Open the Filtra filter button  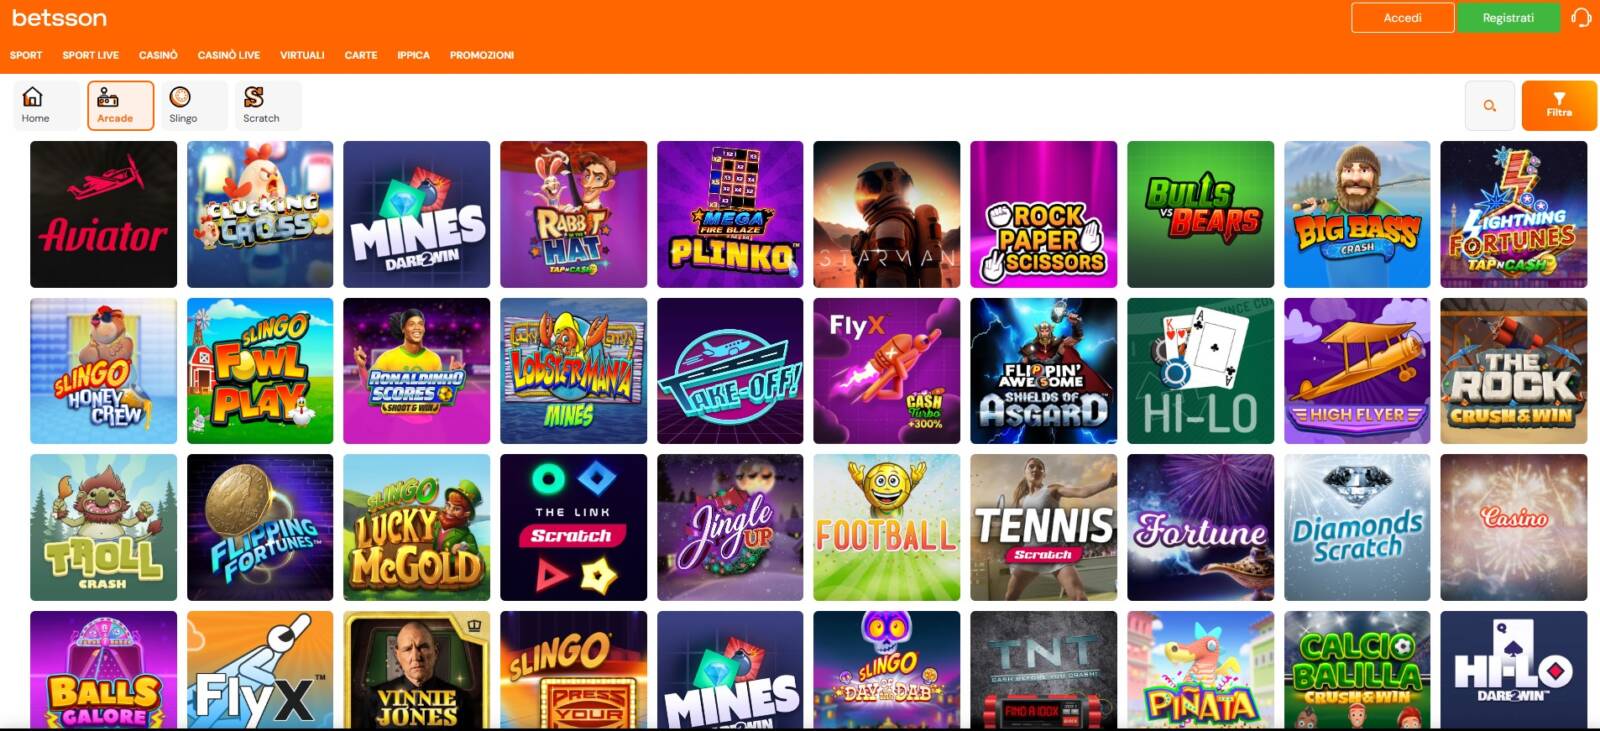1559,106
